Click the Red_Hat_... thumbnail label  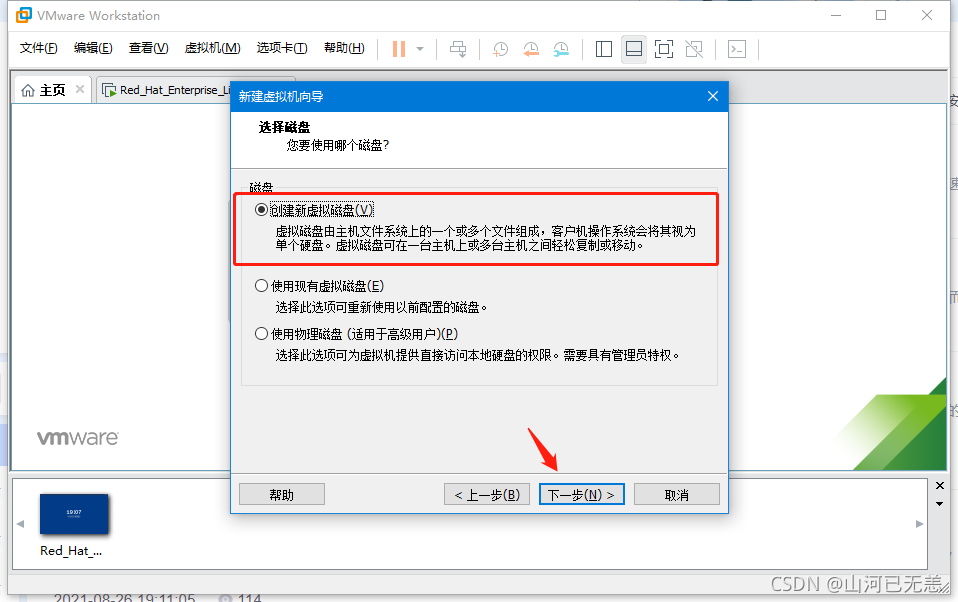click(x=71, y=551)
